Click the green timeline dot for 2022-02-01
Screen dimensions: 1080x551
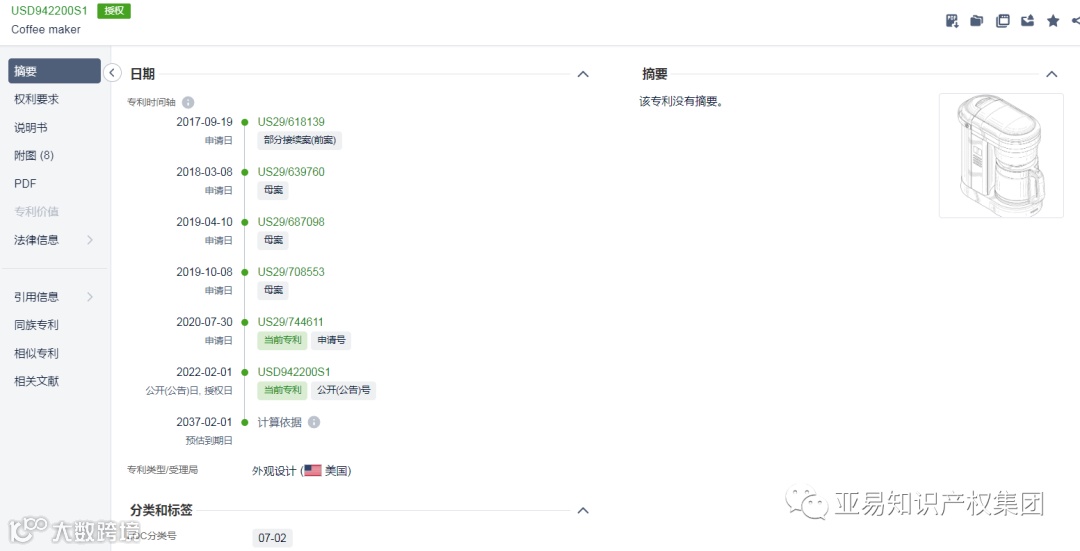pos(245,372)
